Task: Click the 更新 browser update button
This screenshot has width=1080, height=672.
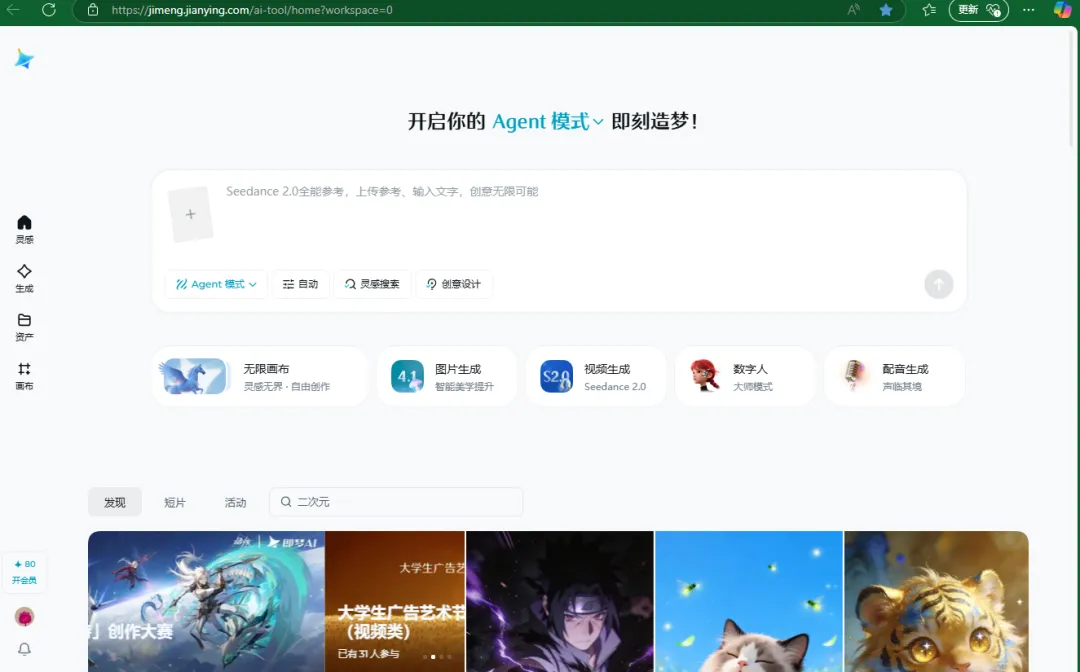Action: tap(979, 10)
